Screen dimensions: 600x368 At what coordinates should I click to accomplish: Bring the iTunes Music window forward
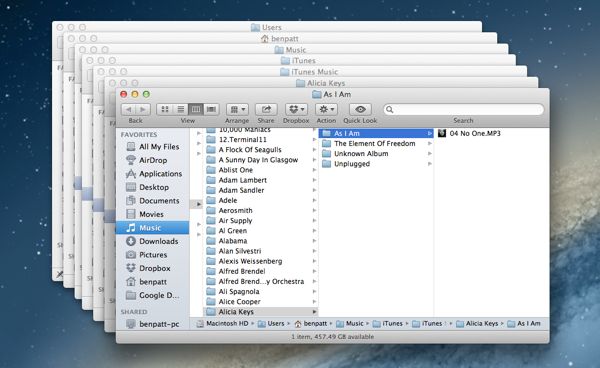pos(309,72)
